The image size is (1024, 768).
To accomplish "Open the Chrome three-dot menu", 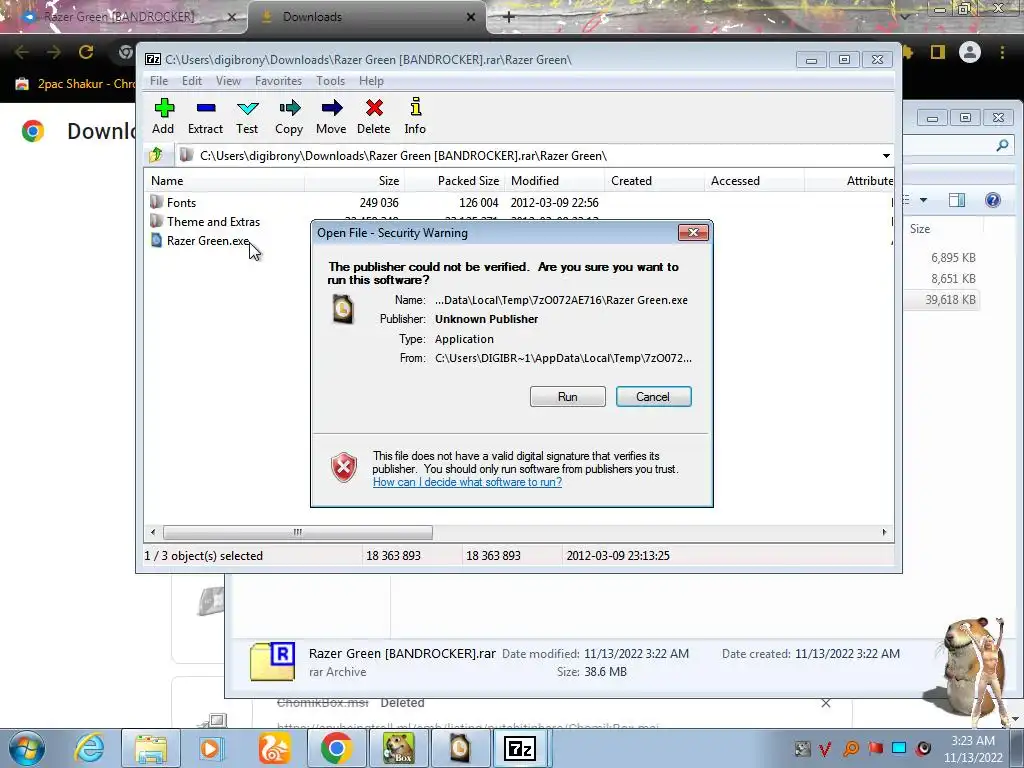I will tap(1002, 52).
